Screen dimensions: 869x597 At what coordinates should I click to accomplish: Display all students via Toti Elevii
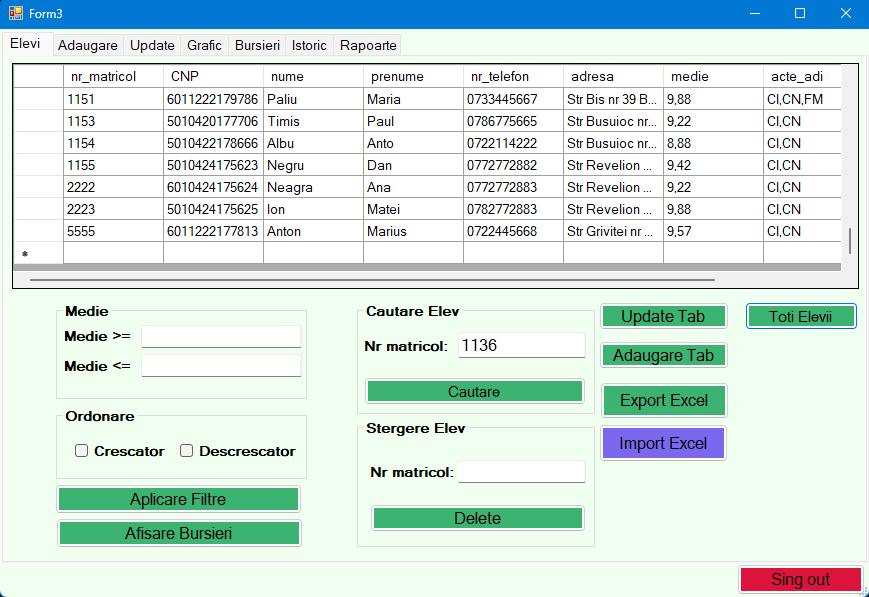pyautogui.click(x=800, y=315)
